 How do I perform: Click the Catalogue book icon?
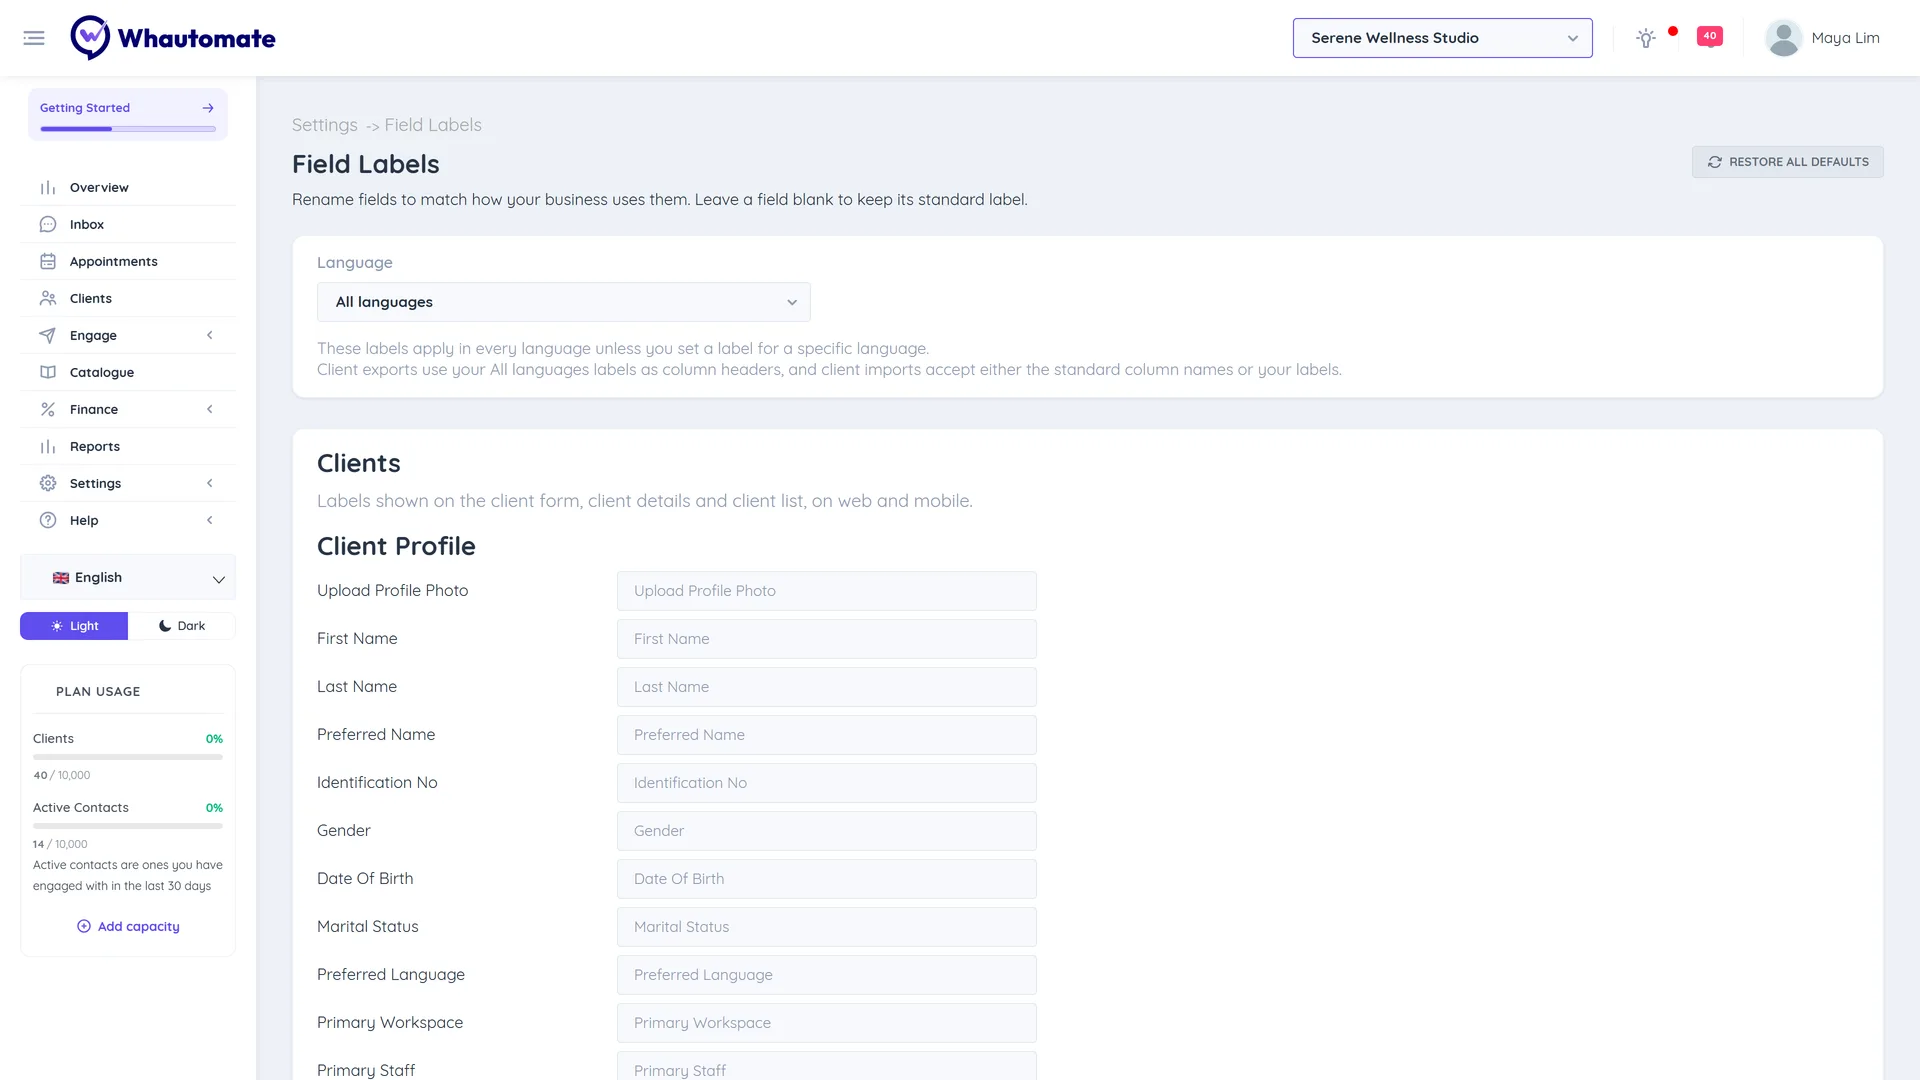[x=48, y=373]
